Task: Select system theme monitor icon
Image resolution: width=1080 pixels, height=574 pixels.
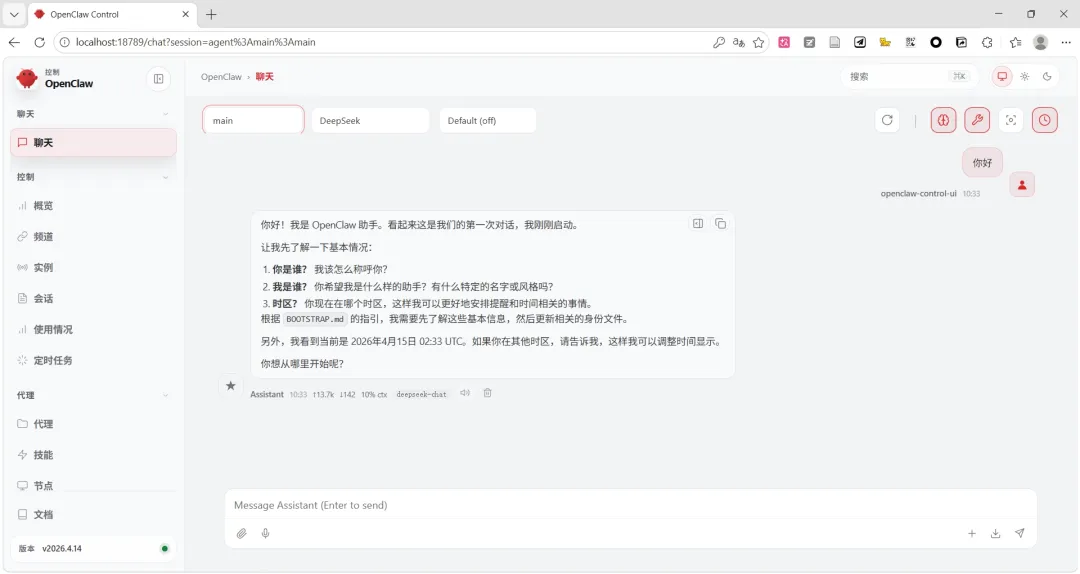Action: [1002, 76]
